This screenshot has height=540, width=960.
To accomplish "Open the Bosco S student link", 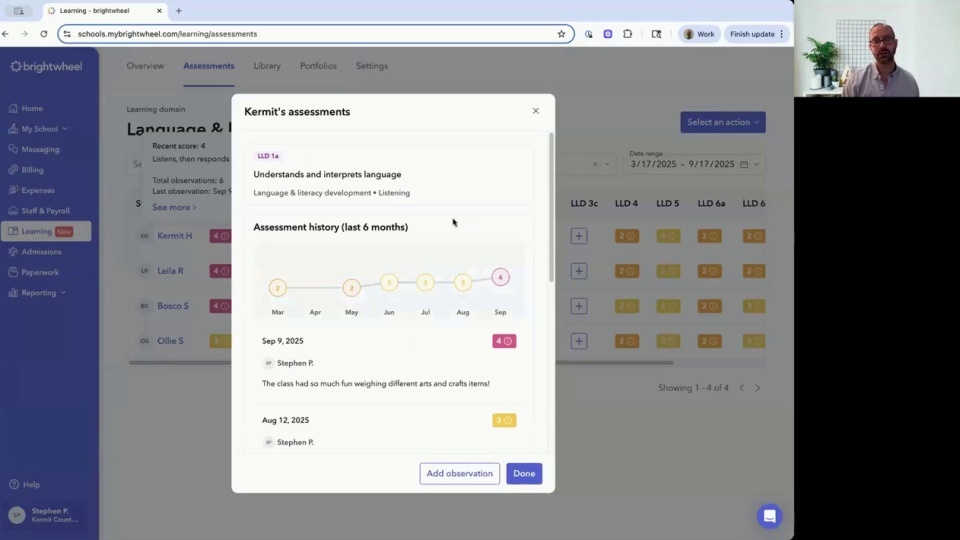I will tap(173, 306).
